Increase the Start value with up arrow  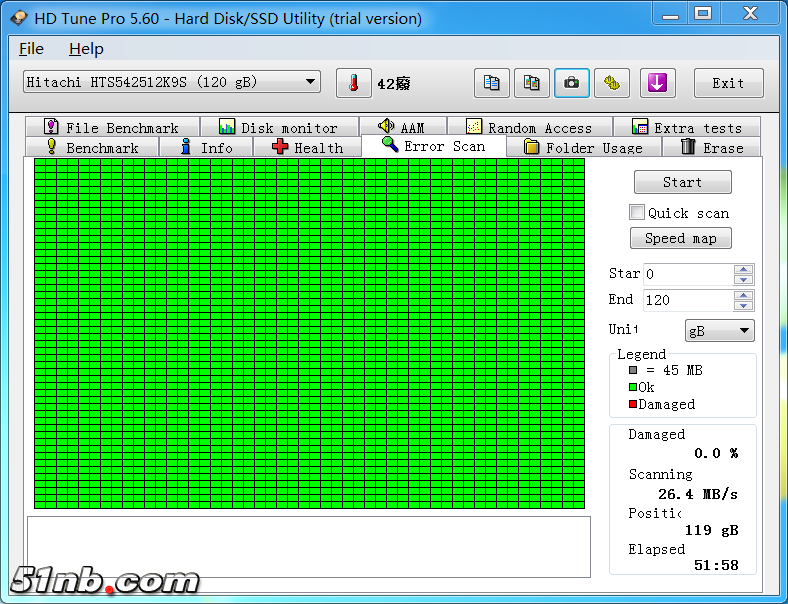743,269
